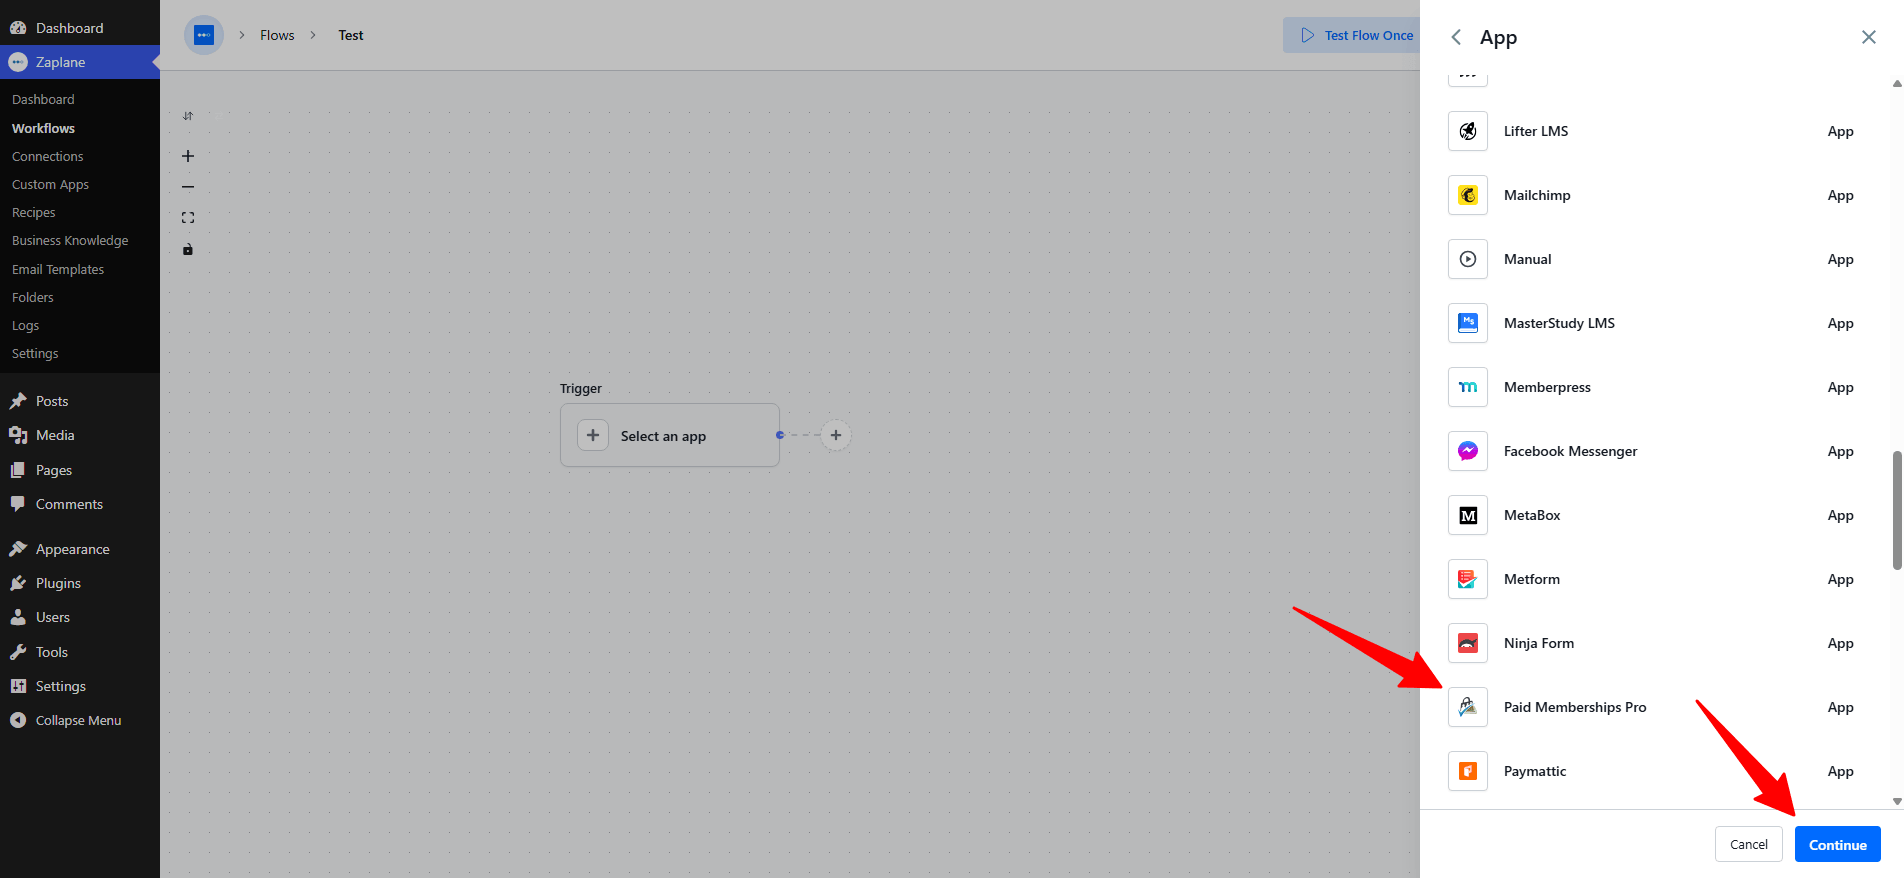Open the Users menu
The image size is (1904, 878).
(80, 617)
